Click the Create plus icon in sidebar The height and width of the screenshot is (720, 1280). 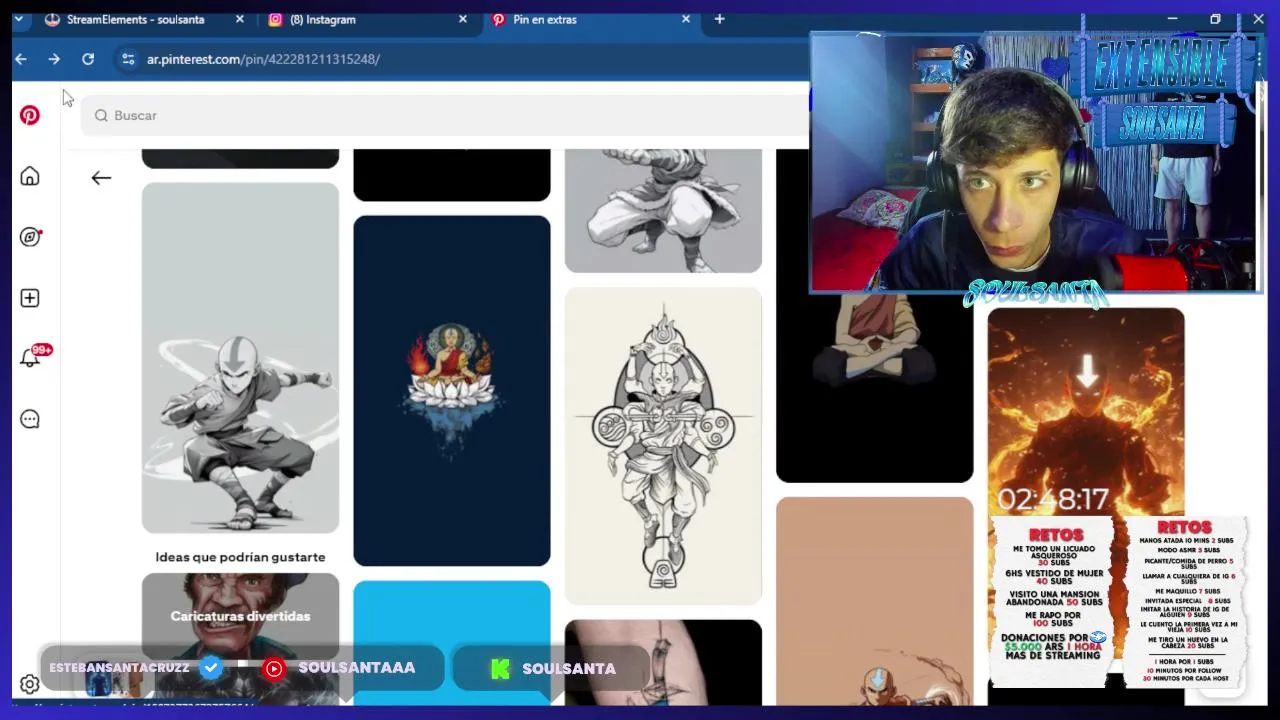[x=30, y=298]
